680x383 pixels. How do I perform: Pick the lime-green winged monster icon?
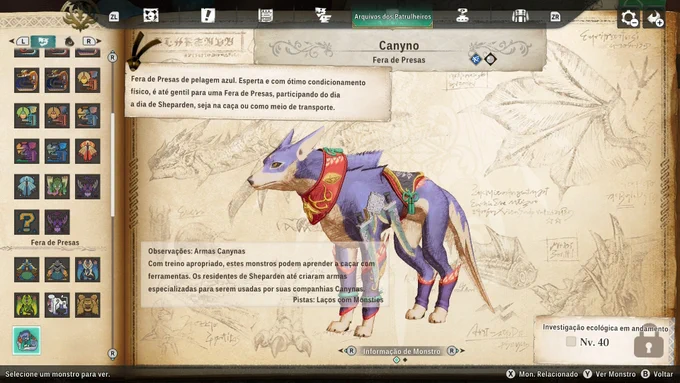[26, 305]
